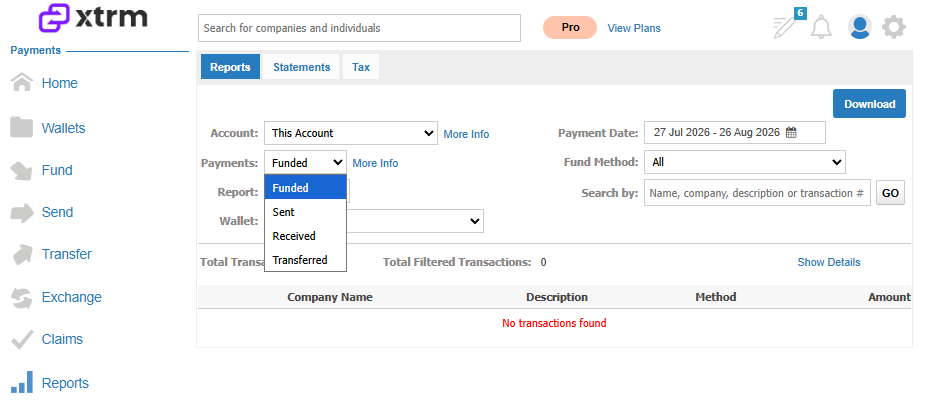Image resolution: width=929 pixels, height=404 pixels.
Task: Click the Payment Date range field
Action: [x=735, y=133]
